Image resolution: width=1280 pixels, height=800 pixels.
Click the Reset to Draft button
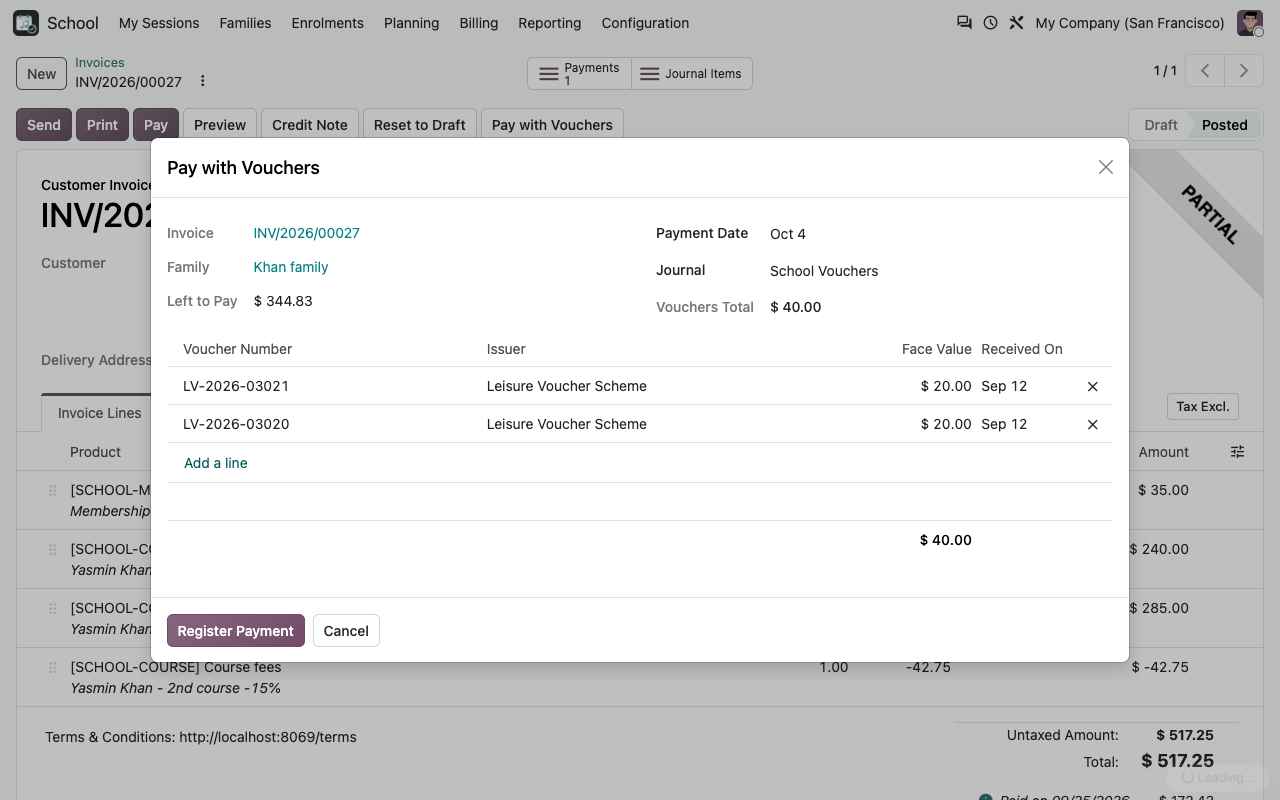click(420, 125)
